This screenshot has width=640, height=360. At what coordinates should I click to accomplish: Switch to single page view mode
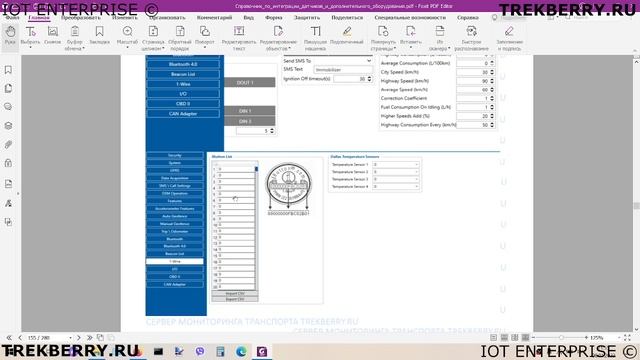tap(494, 338)
